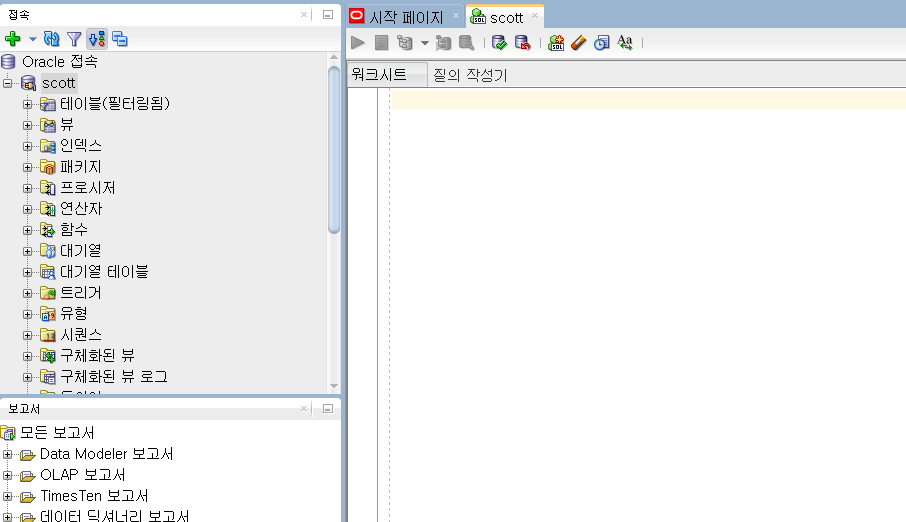906x522 pixels.
Task: Switch to the 시작 페이지 tab
Action: (x=406, y=17)
